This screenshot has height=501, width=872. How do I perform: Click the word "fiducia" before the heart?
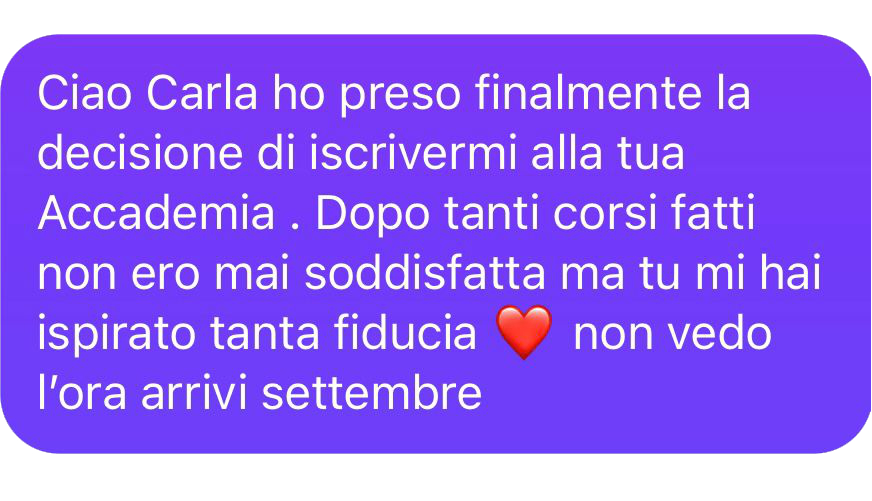pos(405,334)
